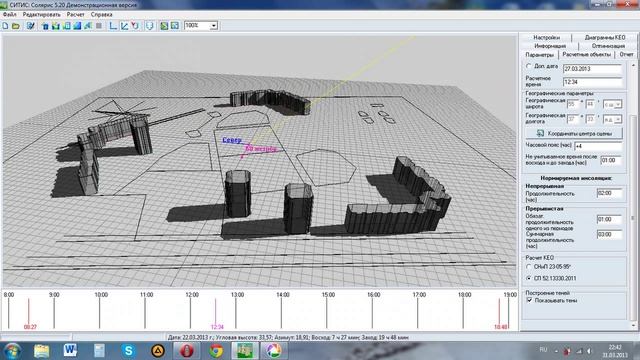
Task: Click the additional date field 27.03.2013
Action: (593, 69)
